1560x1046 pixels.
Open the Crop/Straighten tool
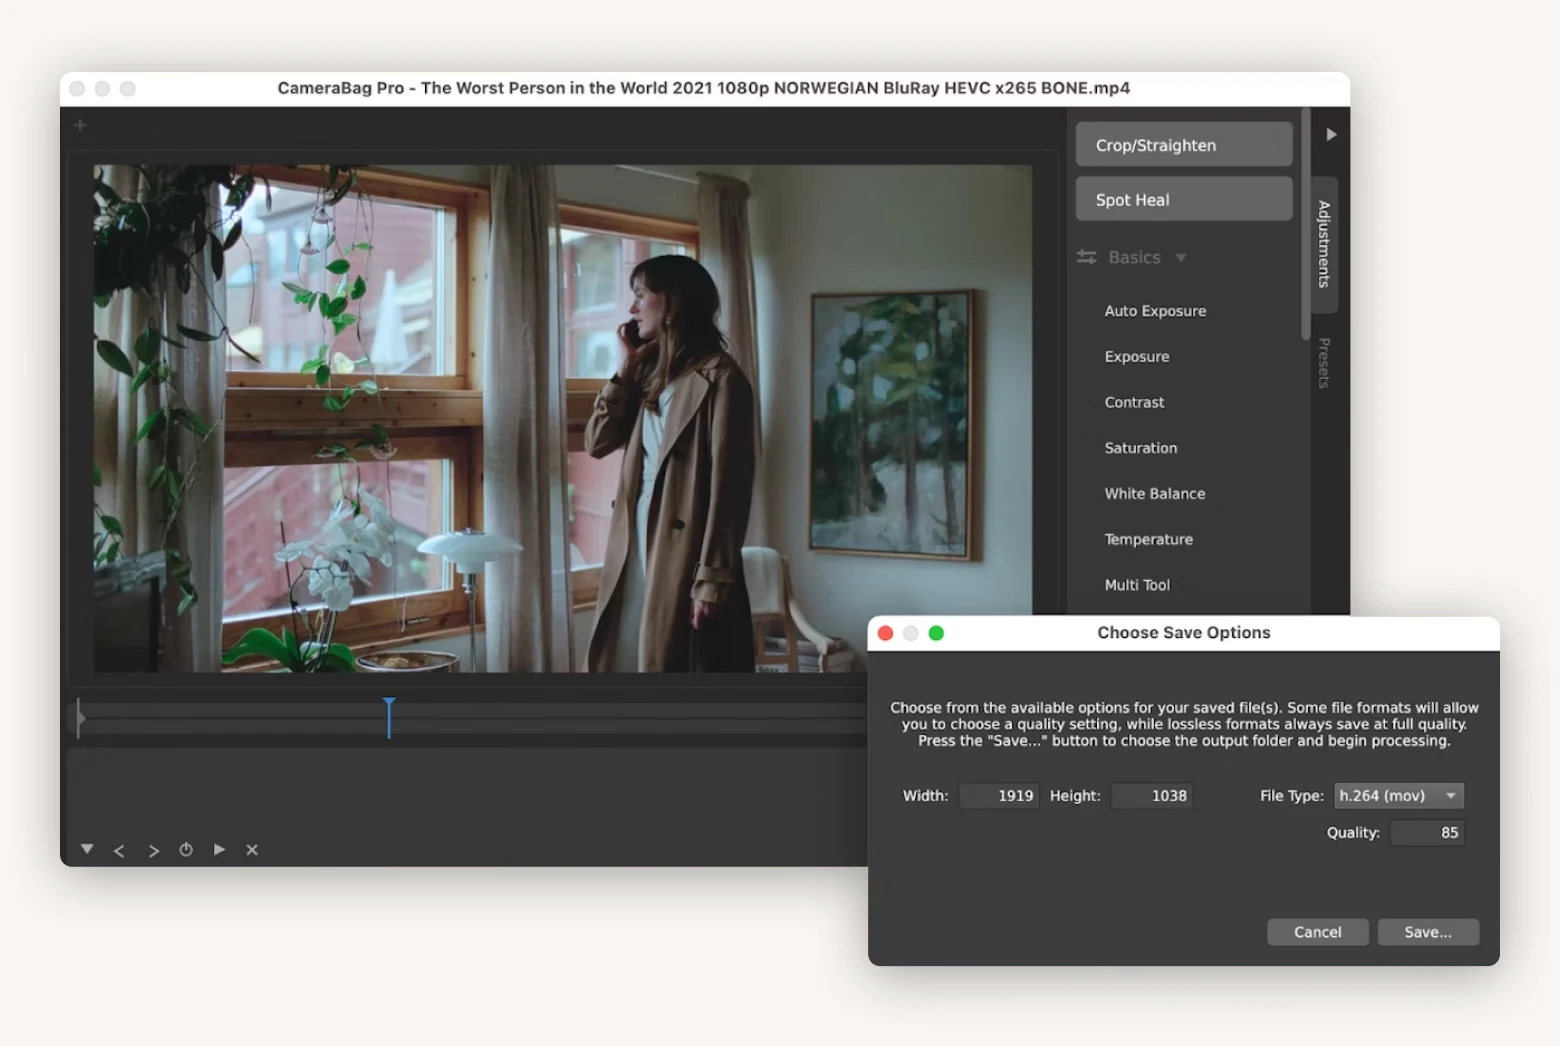click(x=1183, y=144)
